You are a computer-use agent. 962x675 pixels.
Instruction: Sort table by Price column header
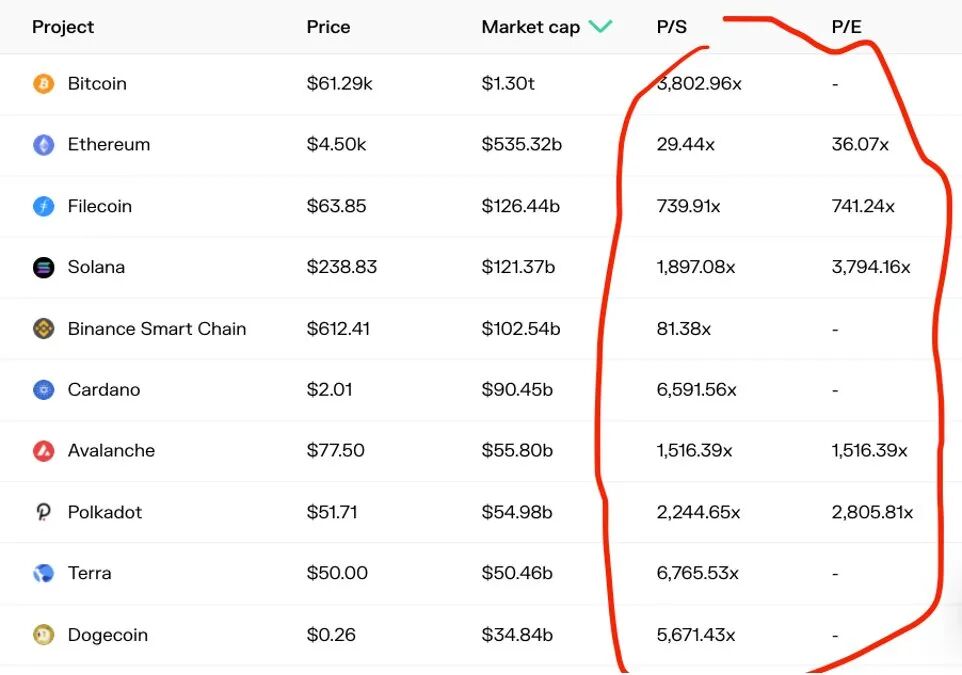click(328, 27)
